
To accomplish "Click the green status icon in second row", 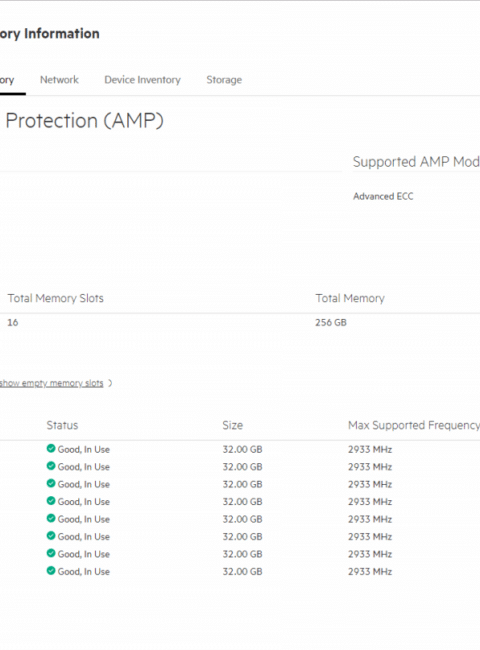I will click(x=51, y=466).
